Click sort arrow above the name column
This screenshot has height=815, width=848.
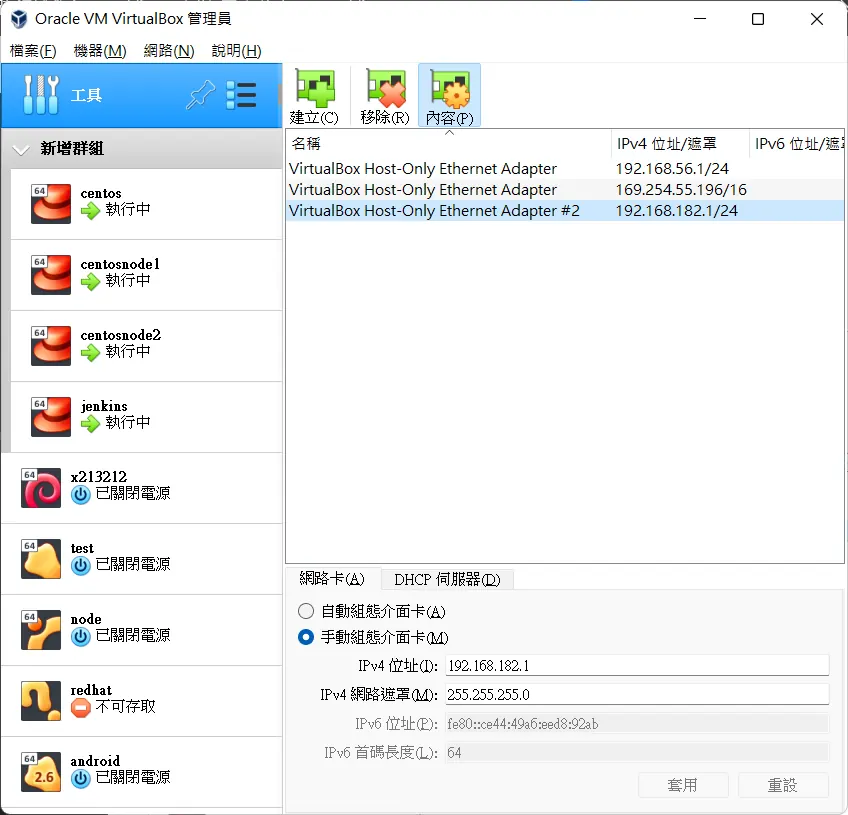pyautogui.click(x=449, y=132)
